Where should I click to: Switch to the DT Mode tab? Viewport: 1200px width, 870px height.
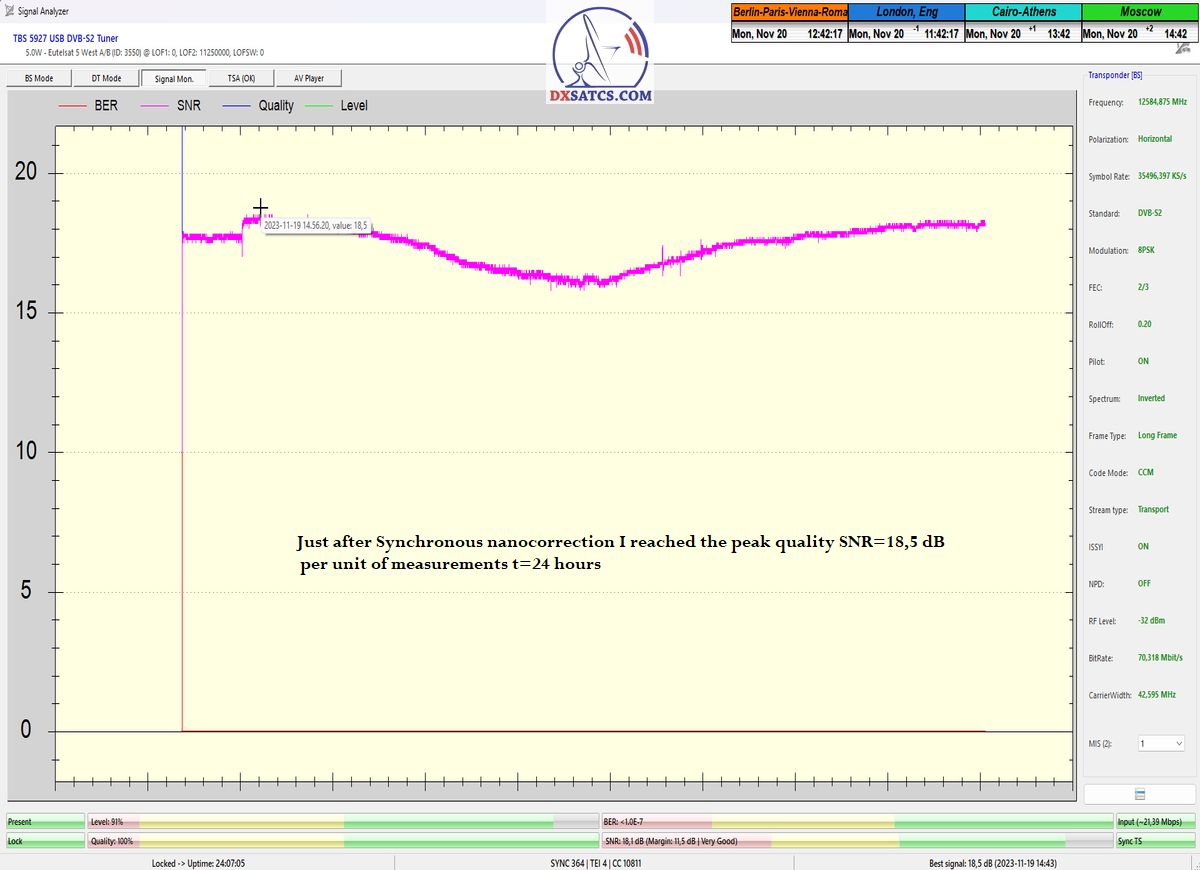point(106,78)
